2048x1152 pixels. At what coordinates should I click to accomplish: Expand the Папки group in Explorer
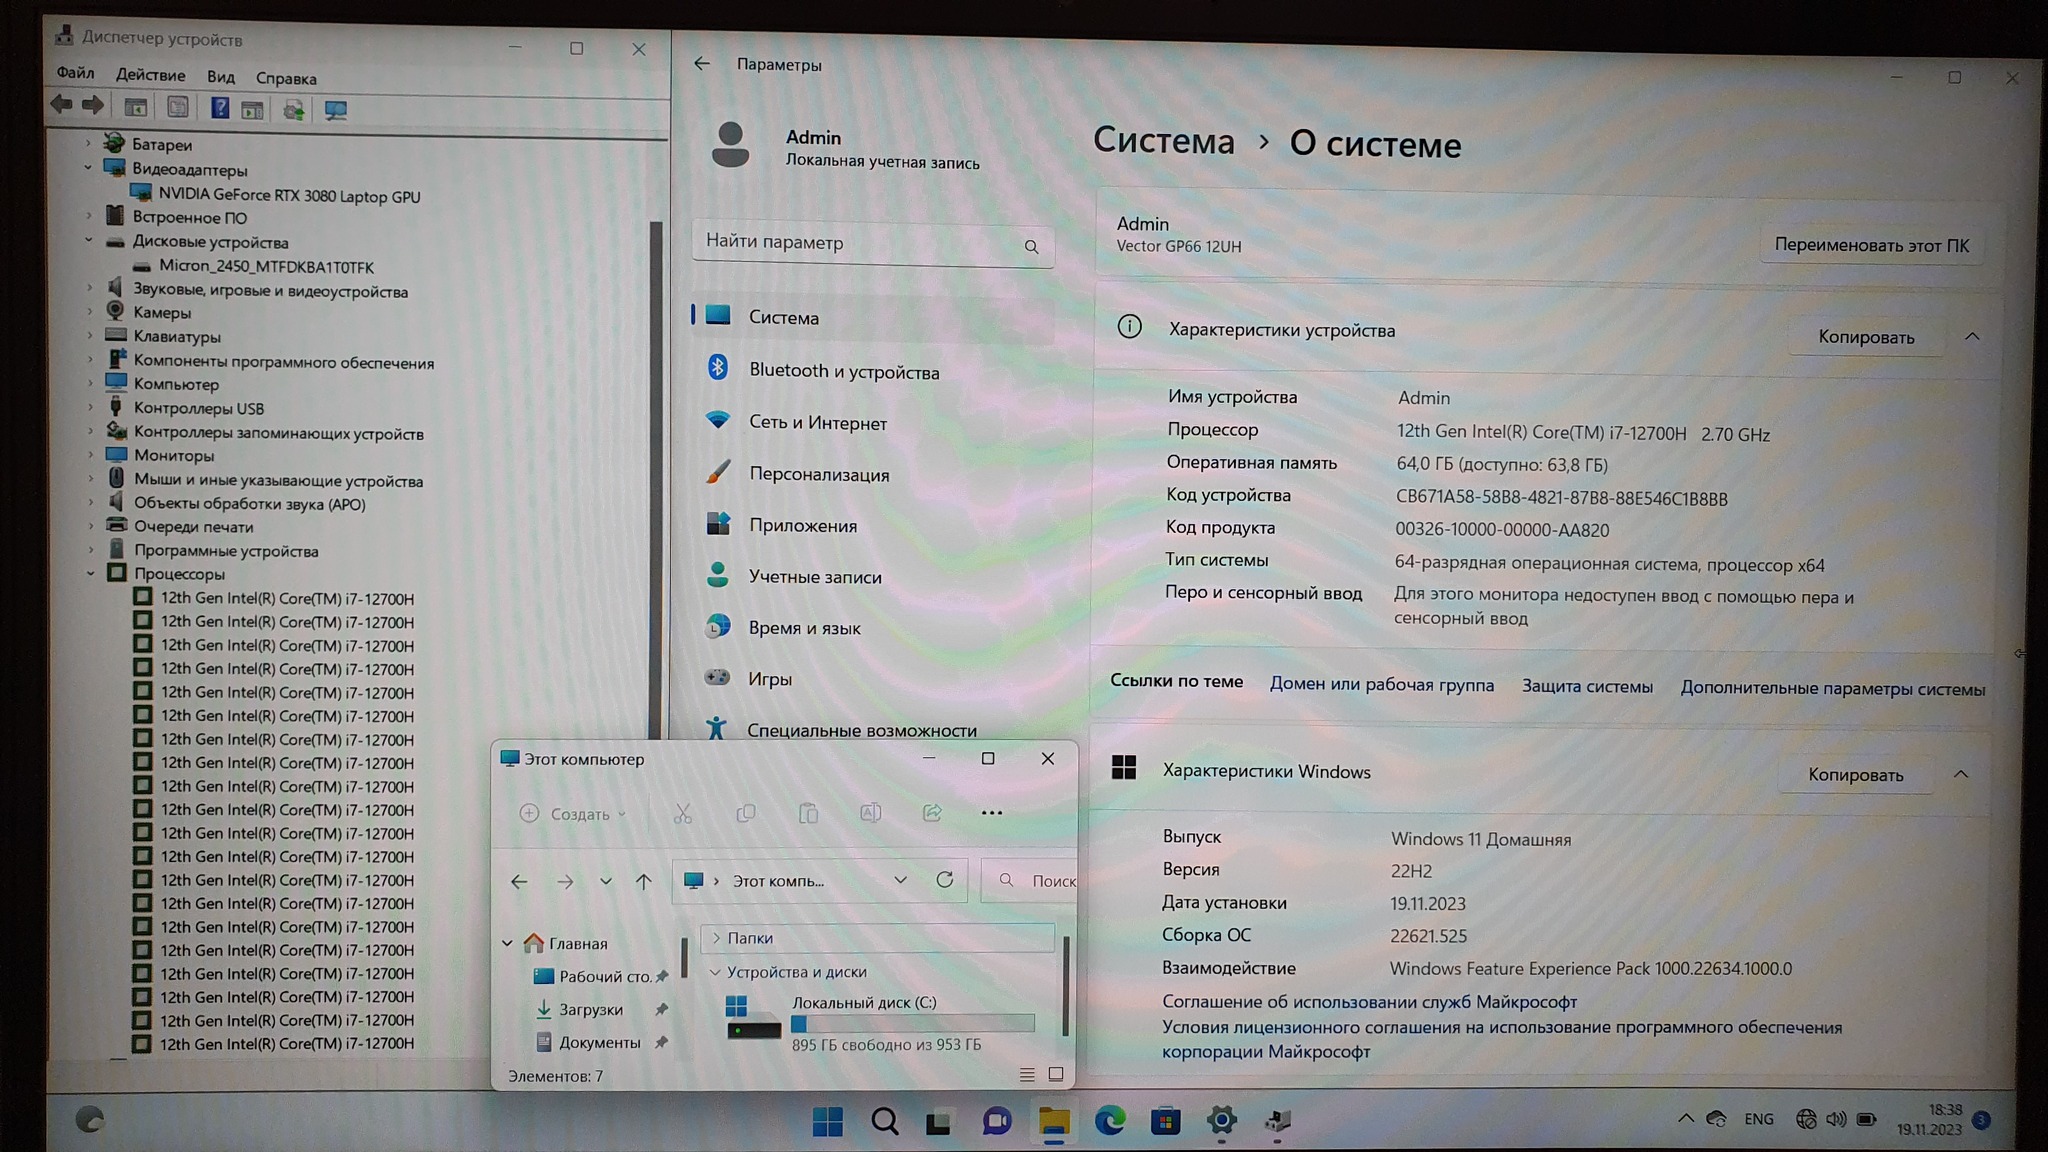(x=716, y=938)
